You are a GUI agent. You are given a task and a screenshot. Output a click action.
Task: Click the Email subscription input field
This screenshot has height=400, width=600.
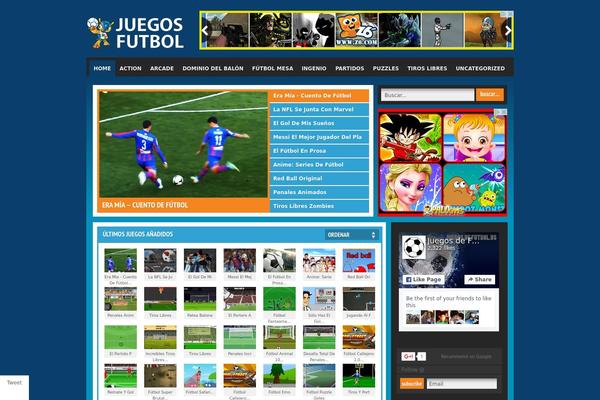462,384
